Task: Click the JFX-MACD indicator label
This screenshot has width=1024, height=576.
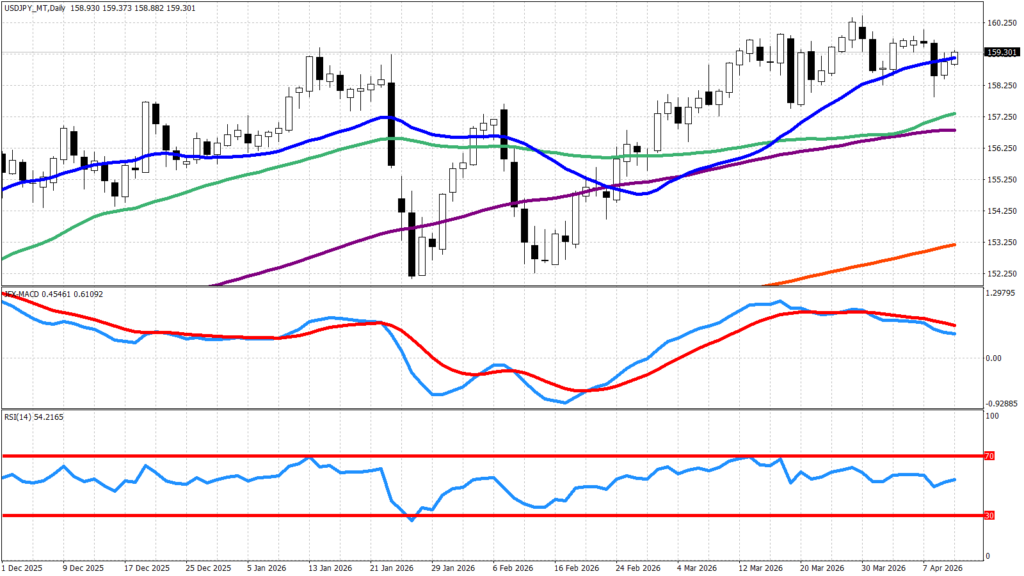Action: [24, 294]
